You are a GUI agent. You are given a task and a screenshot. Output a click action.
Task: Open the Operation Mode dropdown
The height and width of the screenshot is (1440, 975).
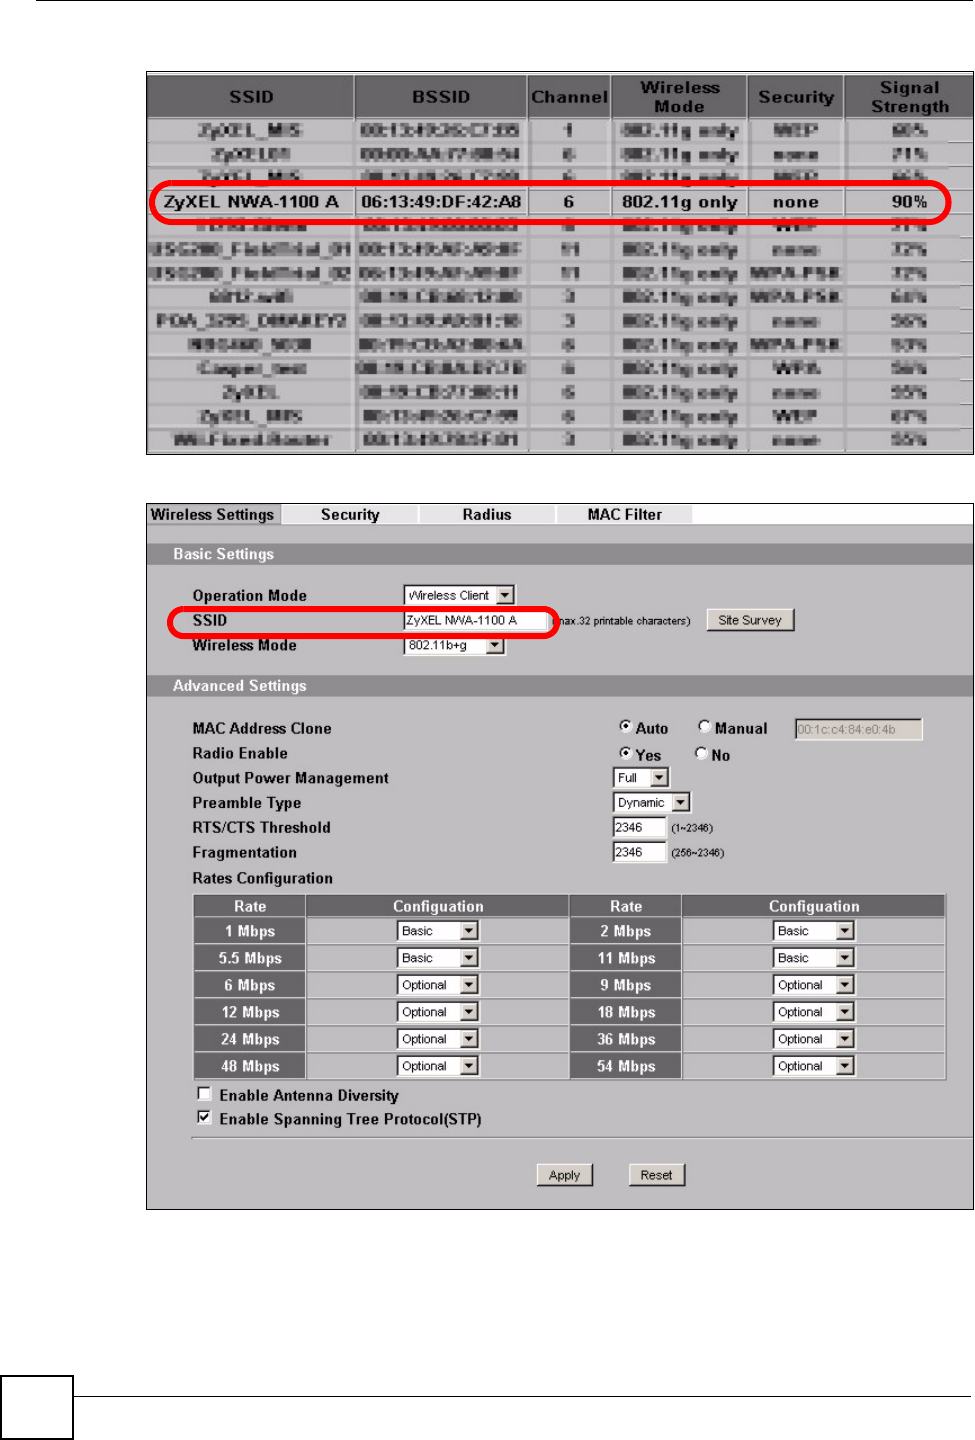(459, 595)
